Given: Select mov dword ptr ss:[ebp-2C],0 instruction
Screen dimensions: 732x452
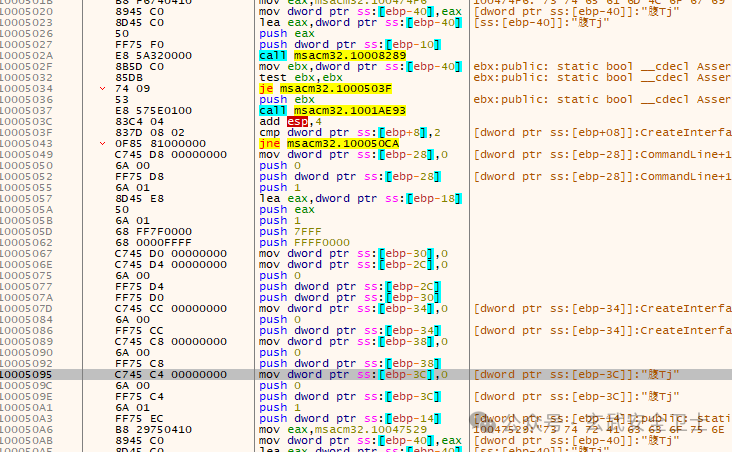Looking at the screenshot, I should pyautogui.click(x=353, y=265).
